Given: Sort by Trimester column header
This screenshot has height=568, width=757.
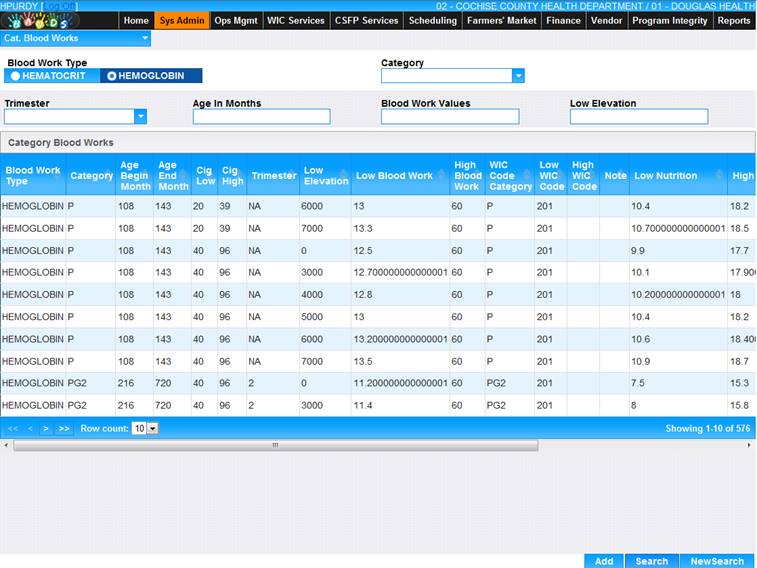Looking at the screenshot, I should (x=273, y=176).
